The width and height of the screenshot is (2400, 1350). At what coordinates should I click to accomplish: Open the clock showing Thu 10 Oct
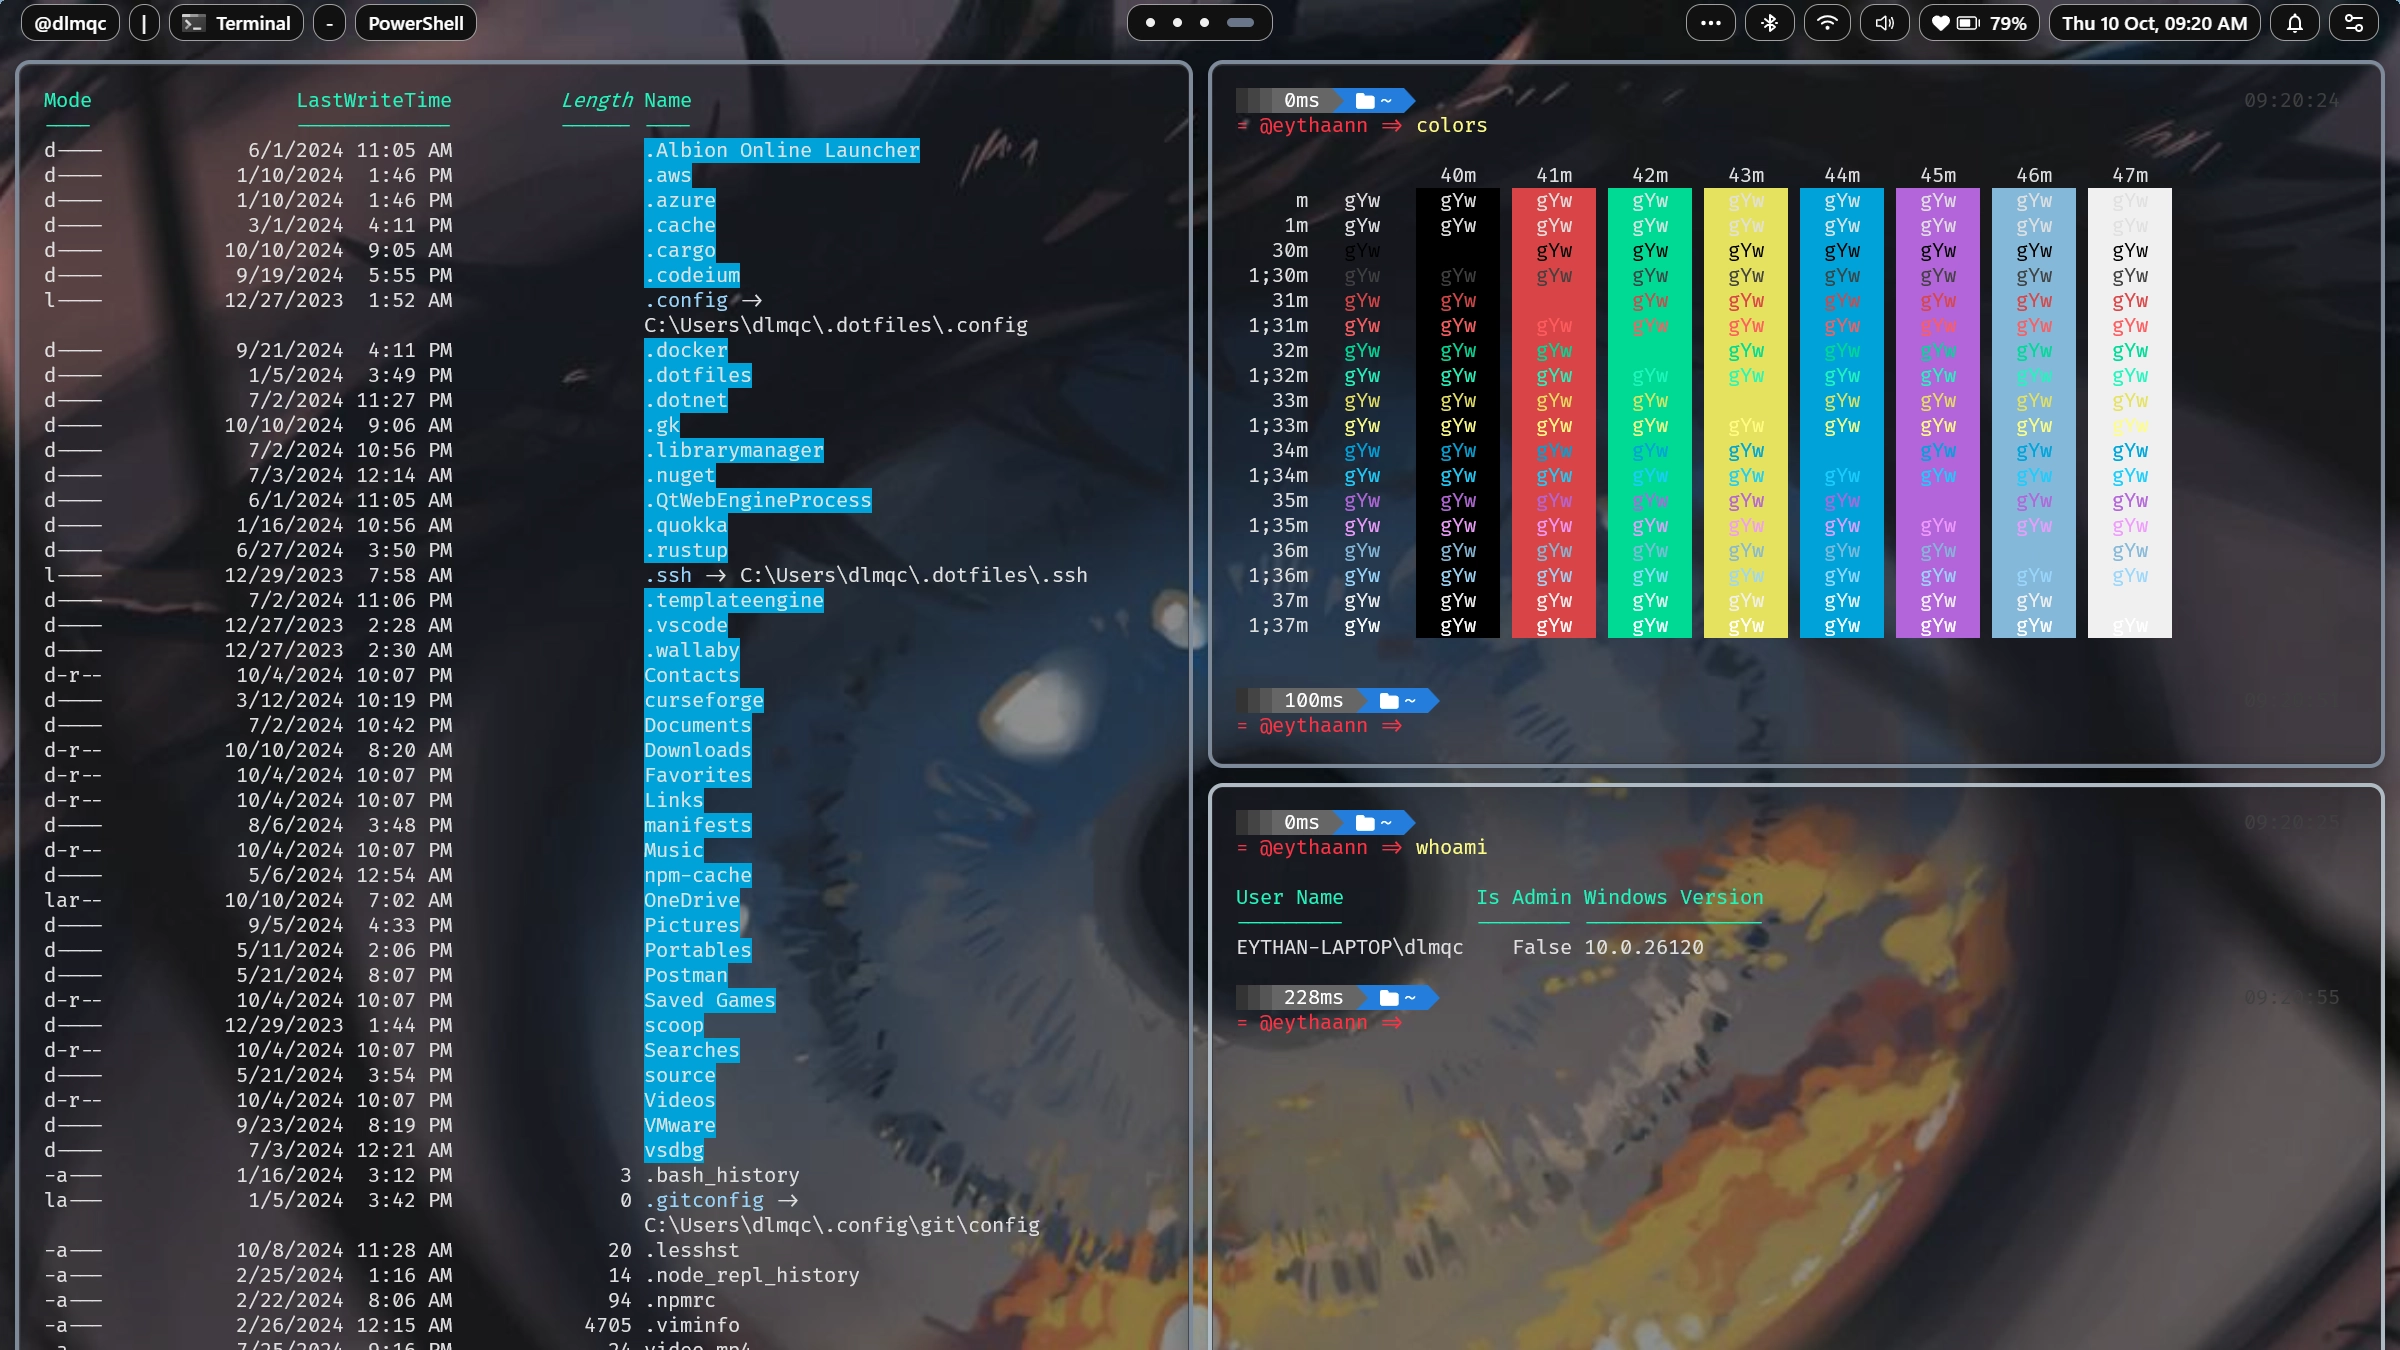2155,22
